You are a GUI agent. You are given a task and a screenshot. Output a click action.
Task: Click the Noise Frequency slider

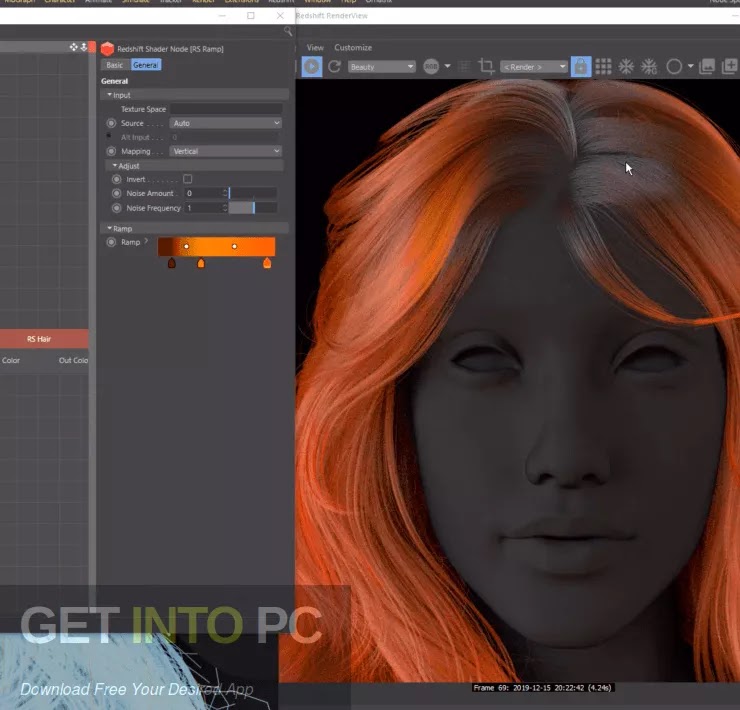click(252, 208)
